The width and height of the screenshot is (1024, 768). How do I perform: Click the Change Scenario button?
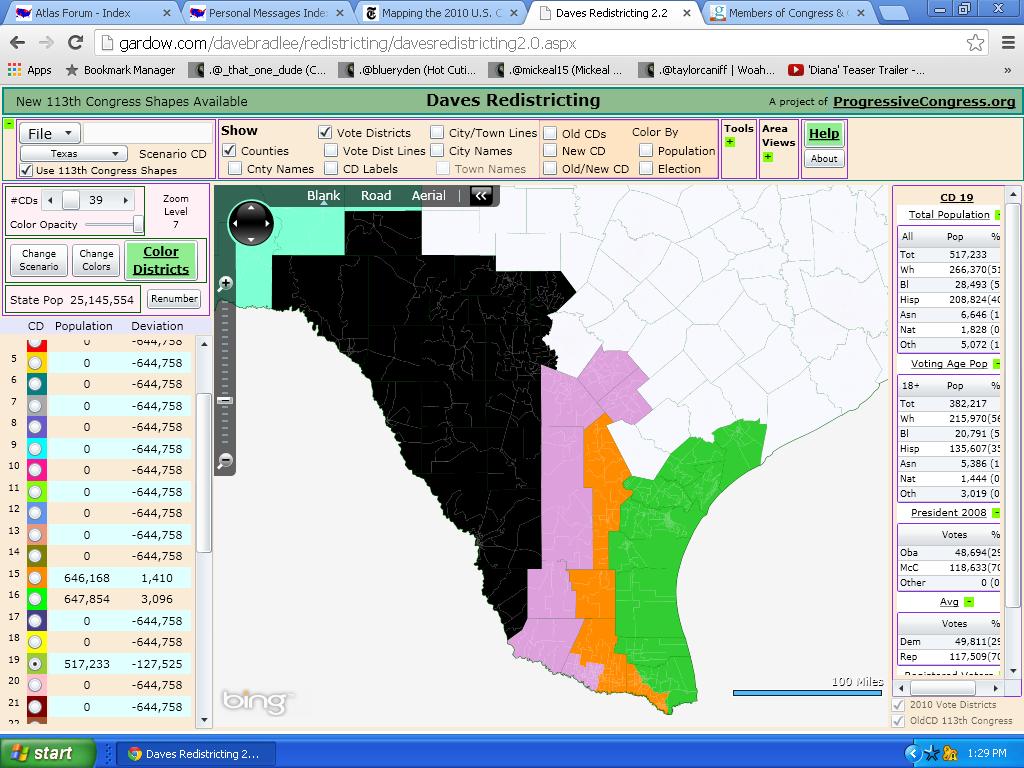(x=39, y=260)
